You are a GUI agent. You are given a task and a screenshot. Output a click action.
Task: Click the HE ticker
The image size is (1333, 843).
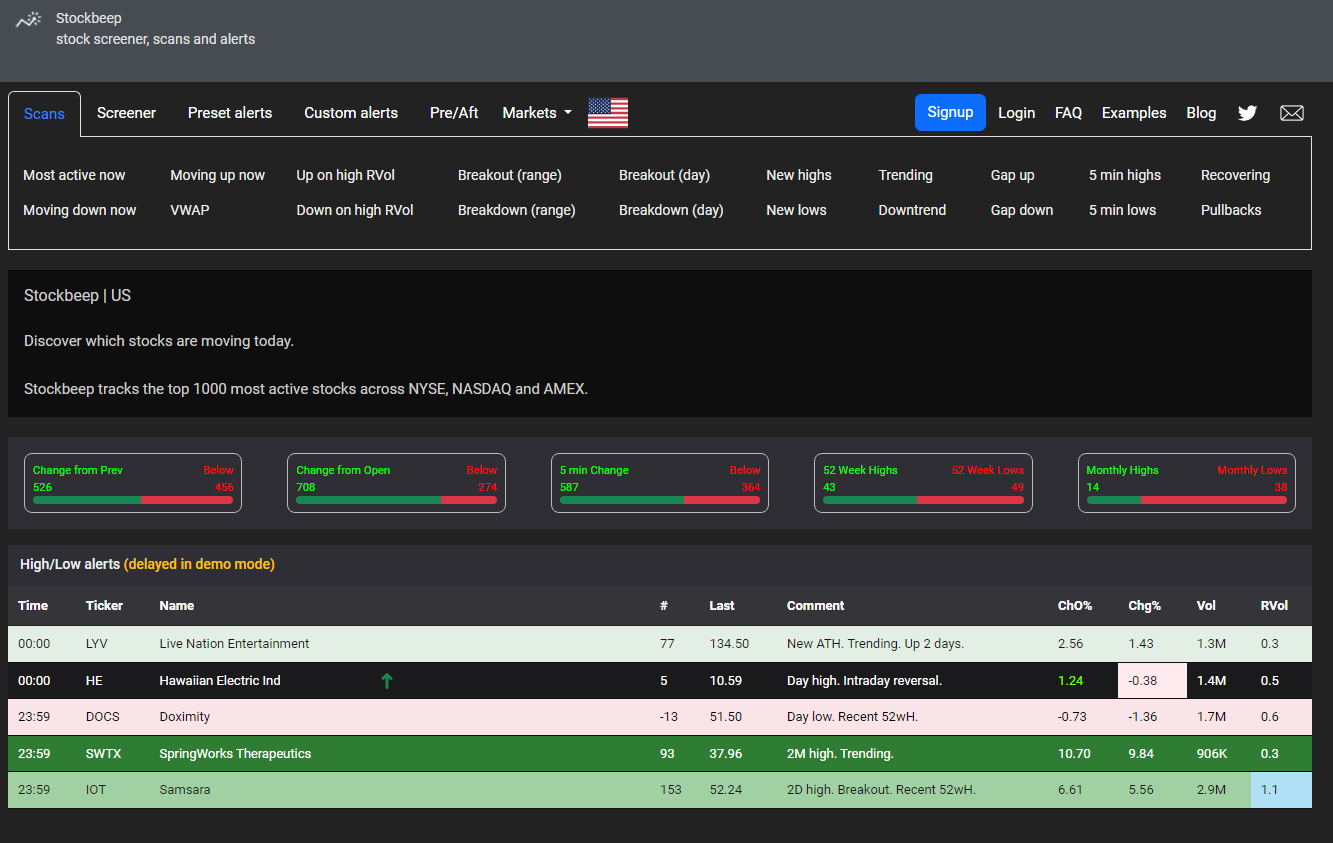pos(94,681)
